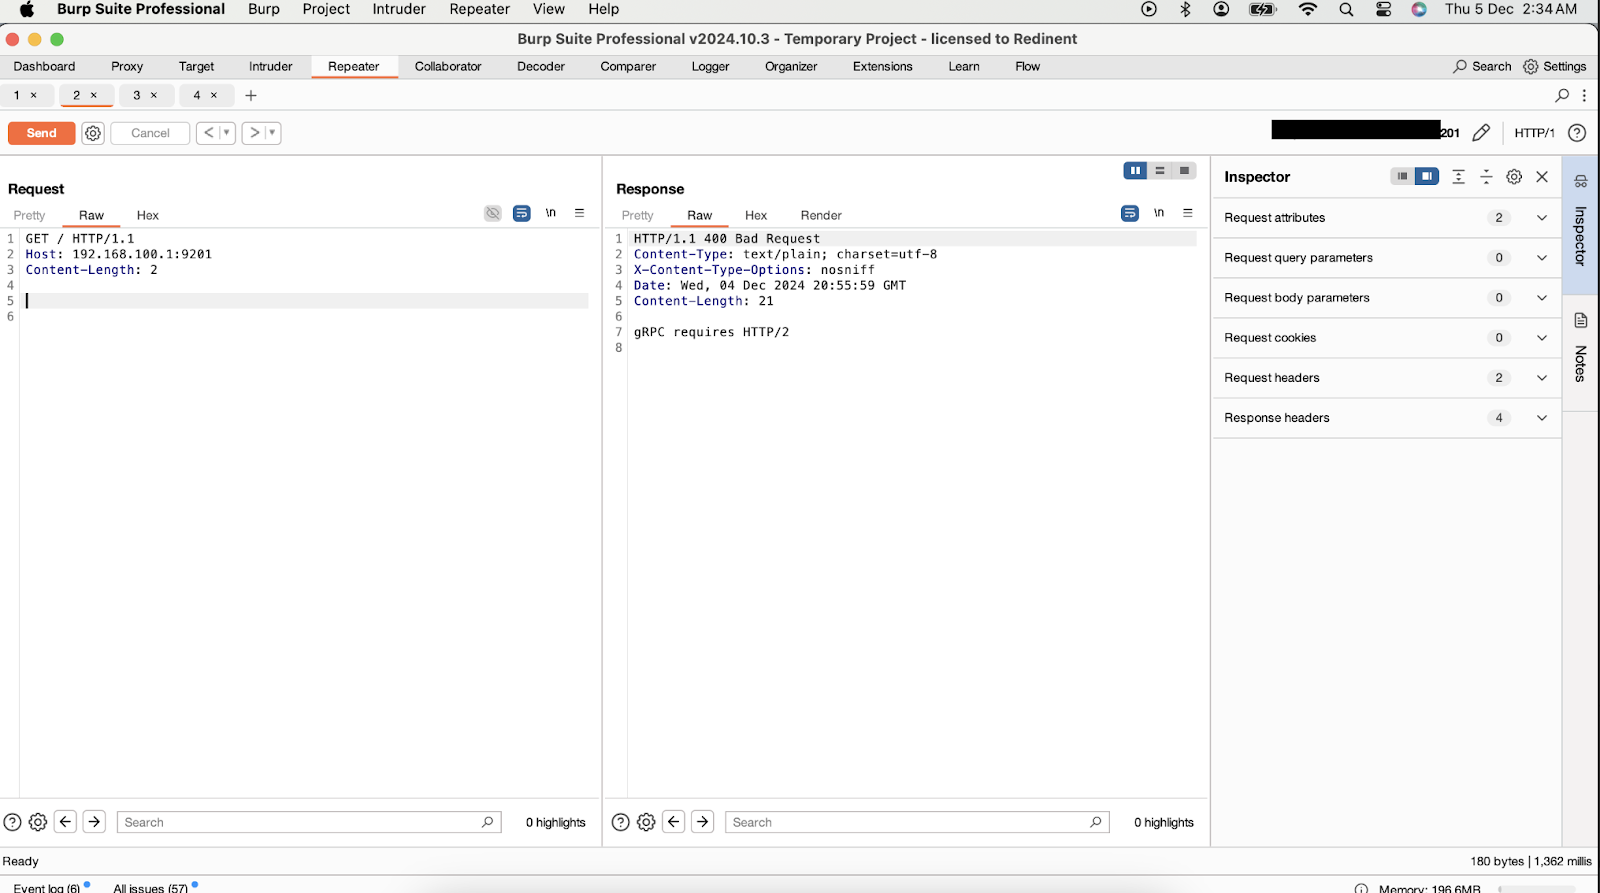1600x893 pixels.
Task: Open the Notes side tab
Action: [1580, 352]
